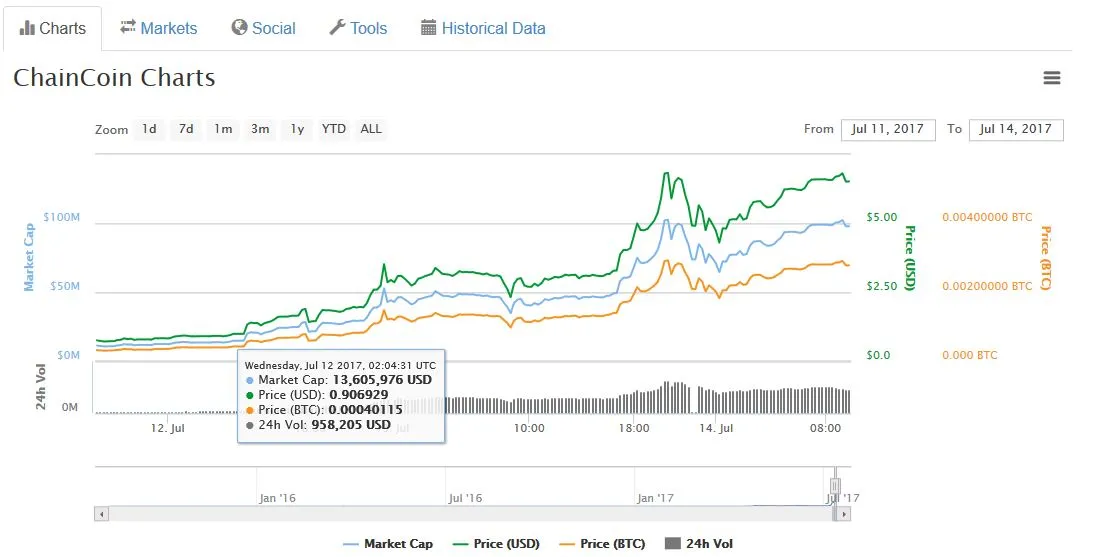The width and height of the screenshot is (1095, 557).
Task: Click the tooltip Market Cap value 13,605,976 USD
Action: coord(382,380)
